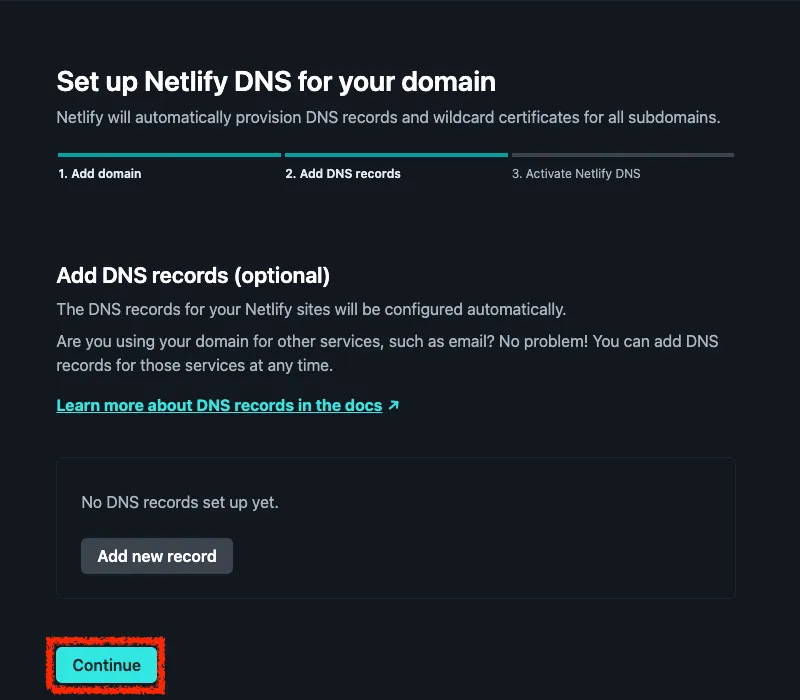Click the configured automatically sentence
This screenshot has width=800, height=700.
pos(311,309)
